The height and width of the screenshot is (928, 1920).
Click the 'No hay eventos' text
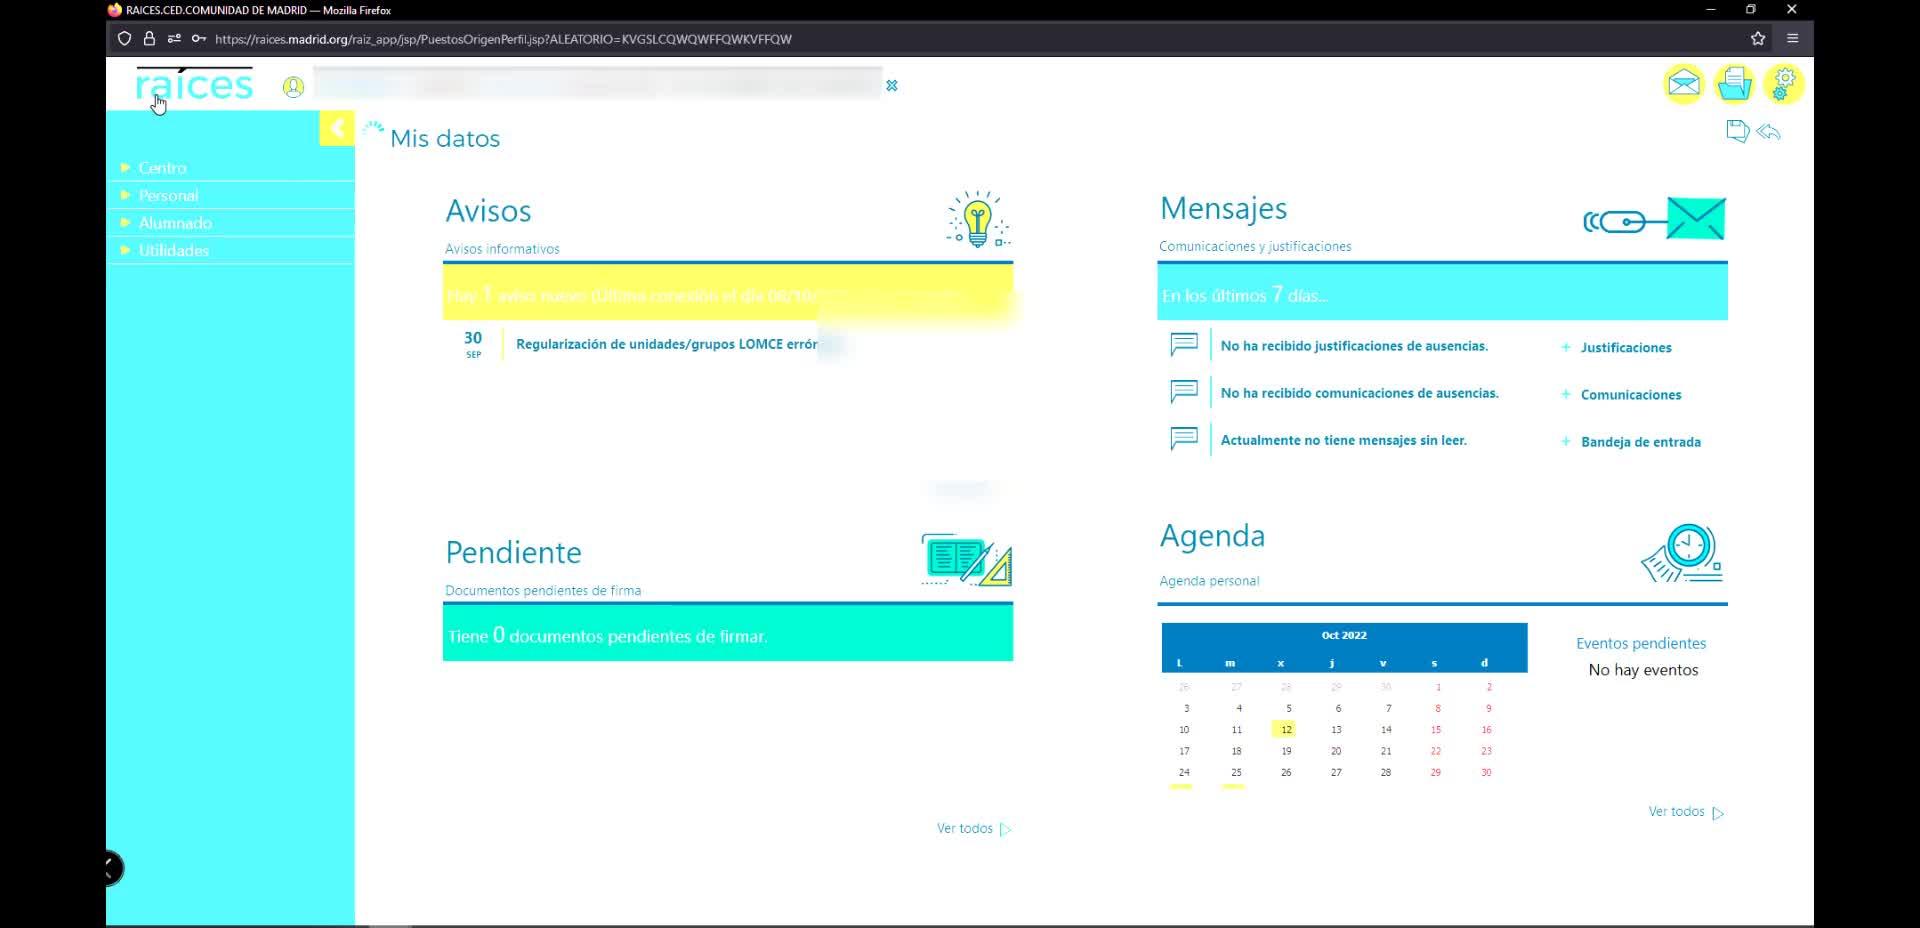coord(1643,670)
